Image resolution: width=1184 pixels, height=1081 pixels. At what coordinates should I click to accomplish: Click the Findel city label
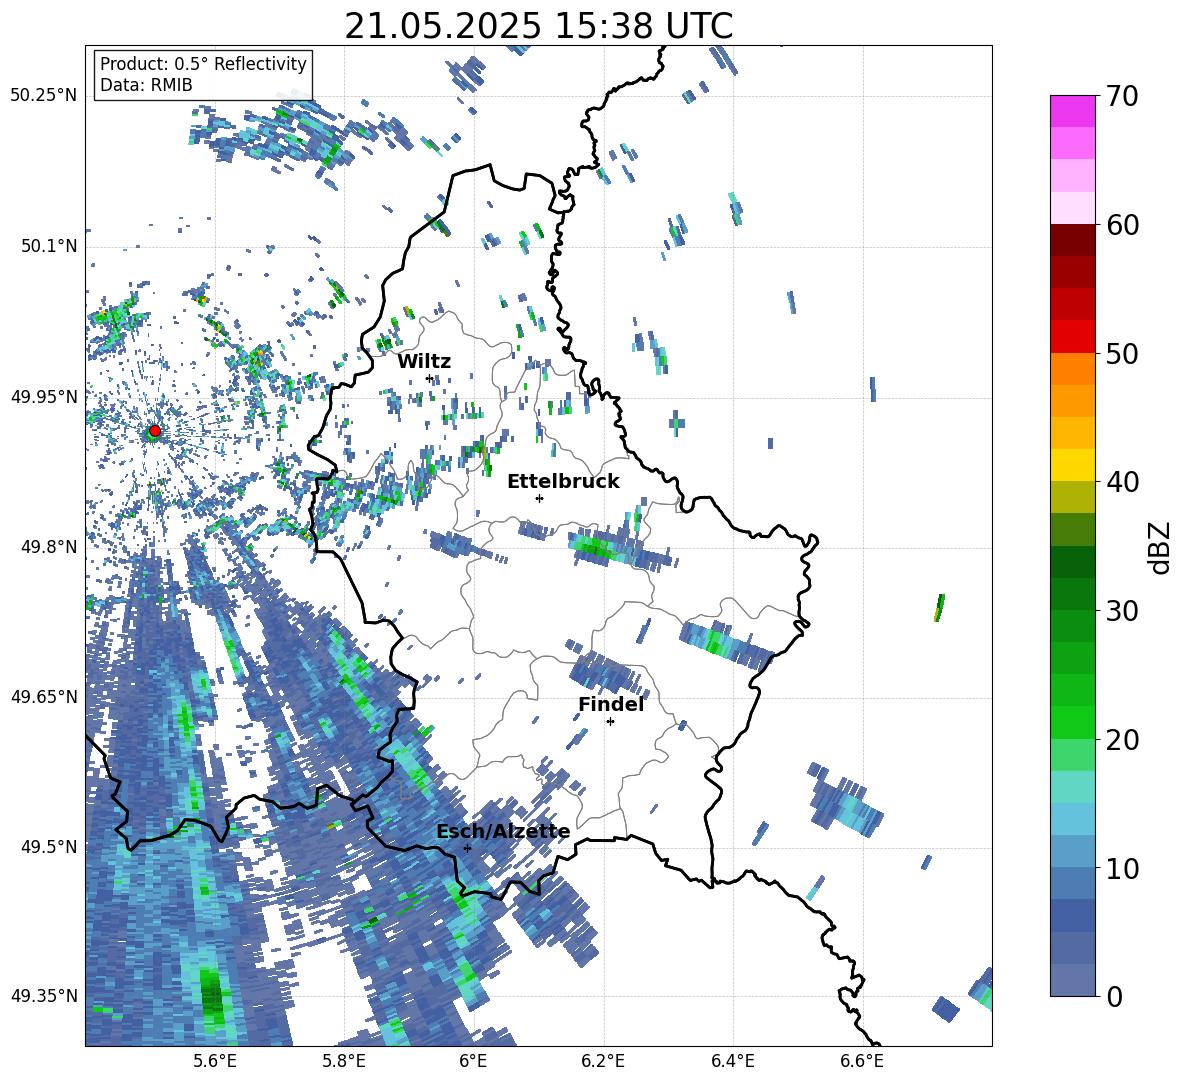[611, 704]
